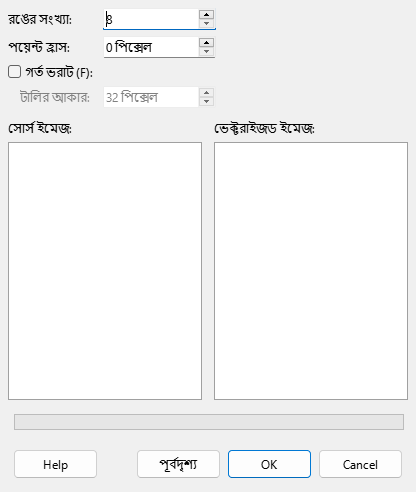Click the সোর্স ইমেজ preview area
This screenshot has height=492, width=416.
click(105, 271)
